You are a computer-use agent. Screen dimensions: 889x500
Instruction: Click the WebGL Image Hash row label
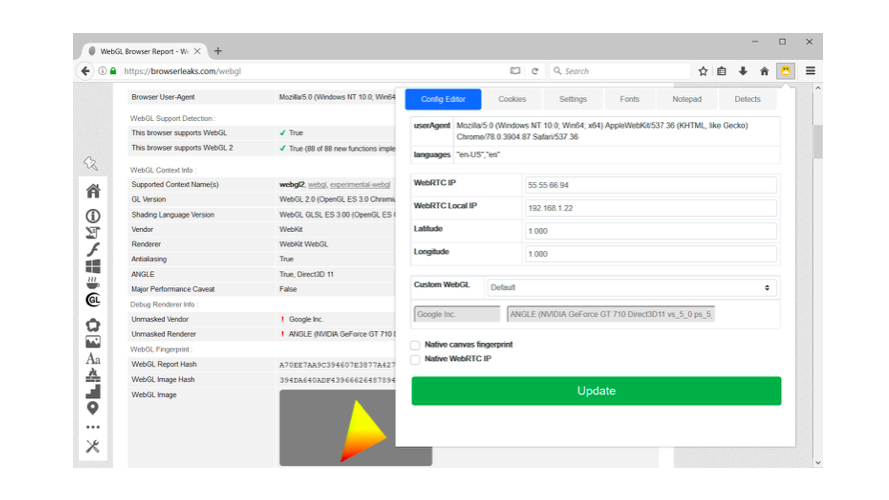coord(163,380)
